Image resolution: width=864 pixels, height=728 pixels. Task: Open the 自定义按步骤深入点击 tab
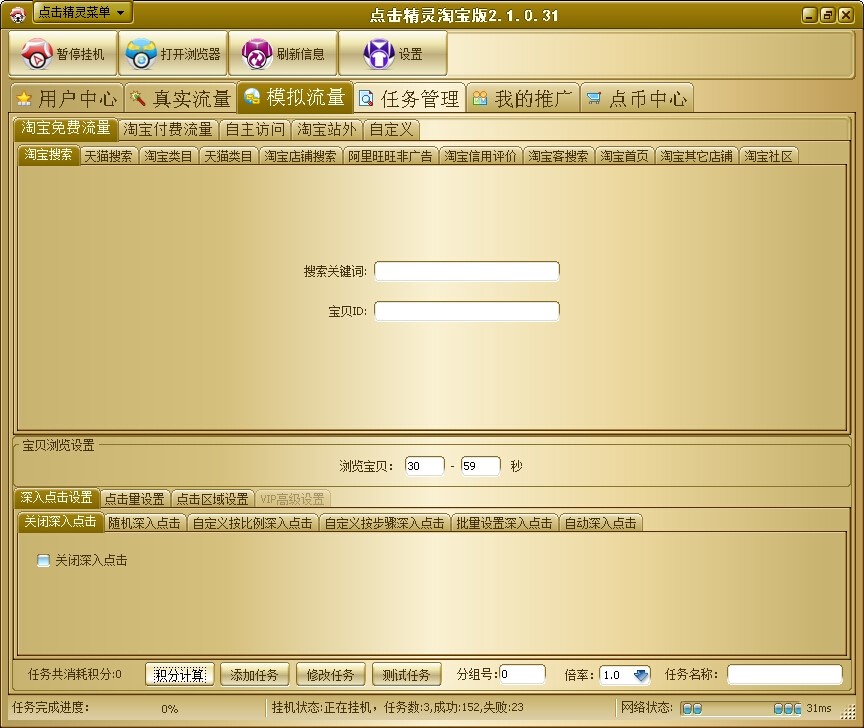pos(384,523)
